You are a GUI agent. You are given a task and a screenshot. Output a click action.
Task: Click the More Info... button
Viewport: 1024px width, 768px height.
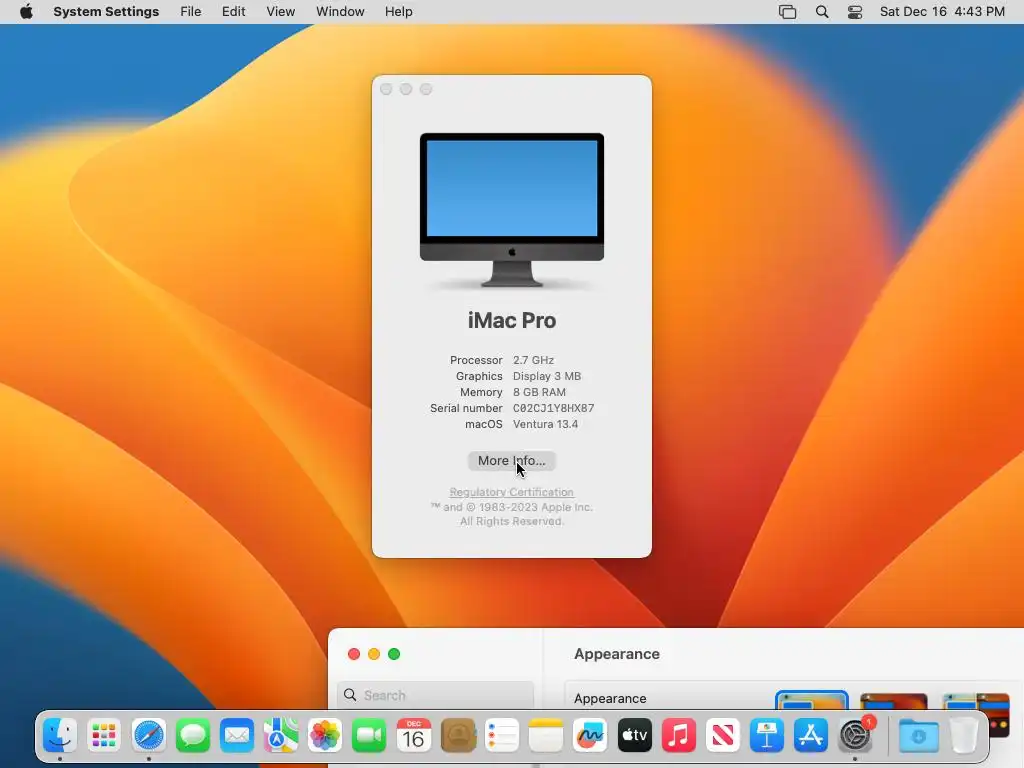[511, 460]
